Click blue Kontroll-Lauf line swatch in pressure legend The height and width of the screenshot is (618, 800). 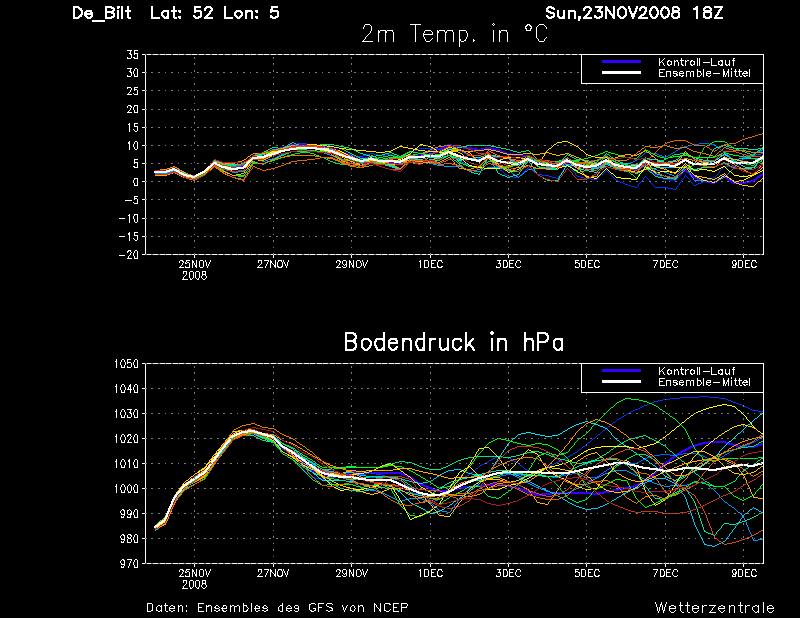(x=620, y=372)
